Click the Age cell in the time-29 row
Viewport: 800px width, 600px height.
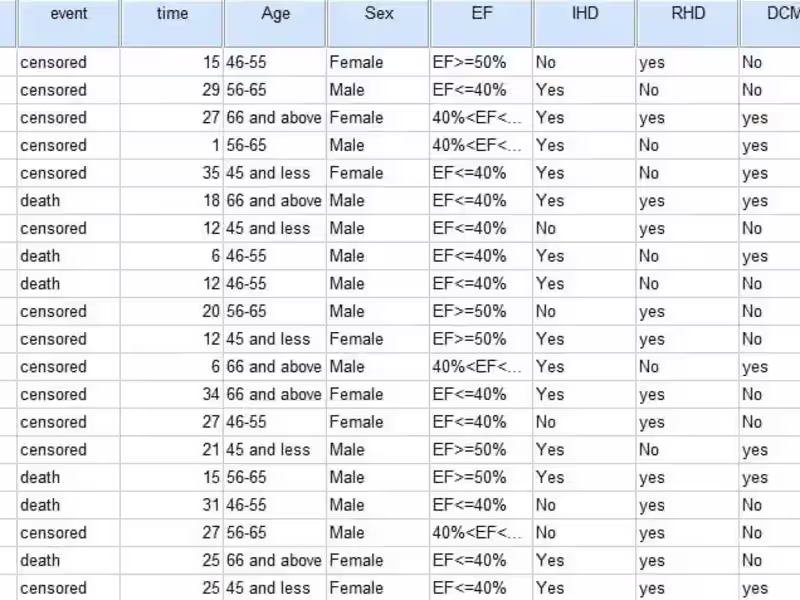275,90
